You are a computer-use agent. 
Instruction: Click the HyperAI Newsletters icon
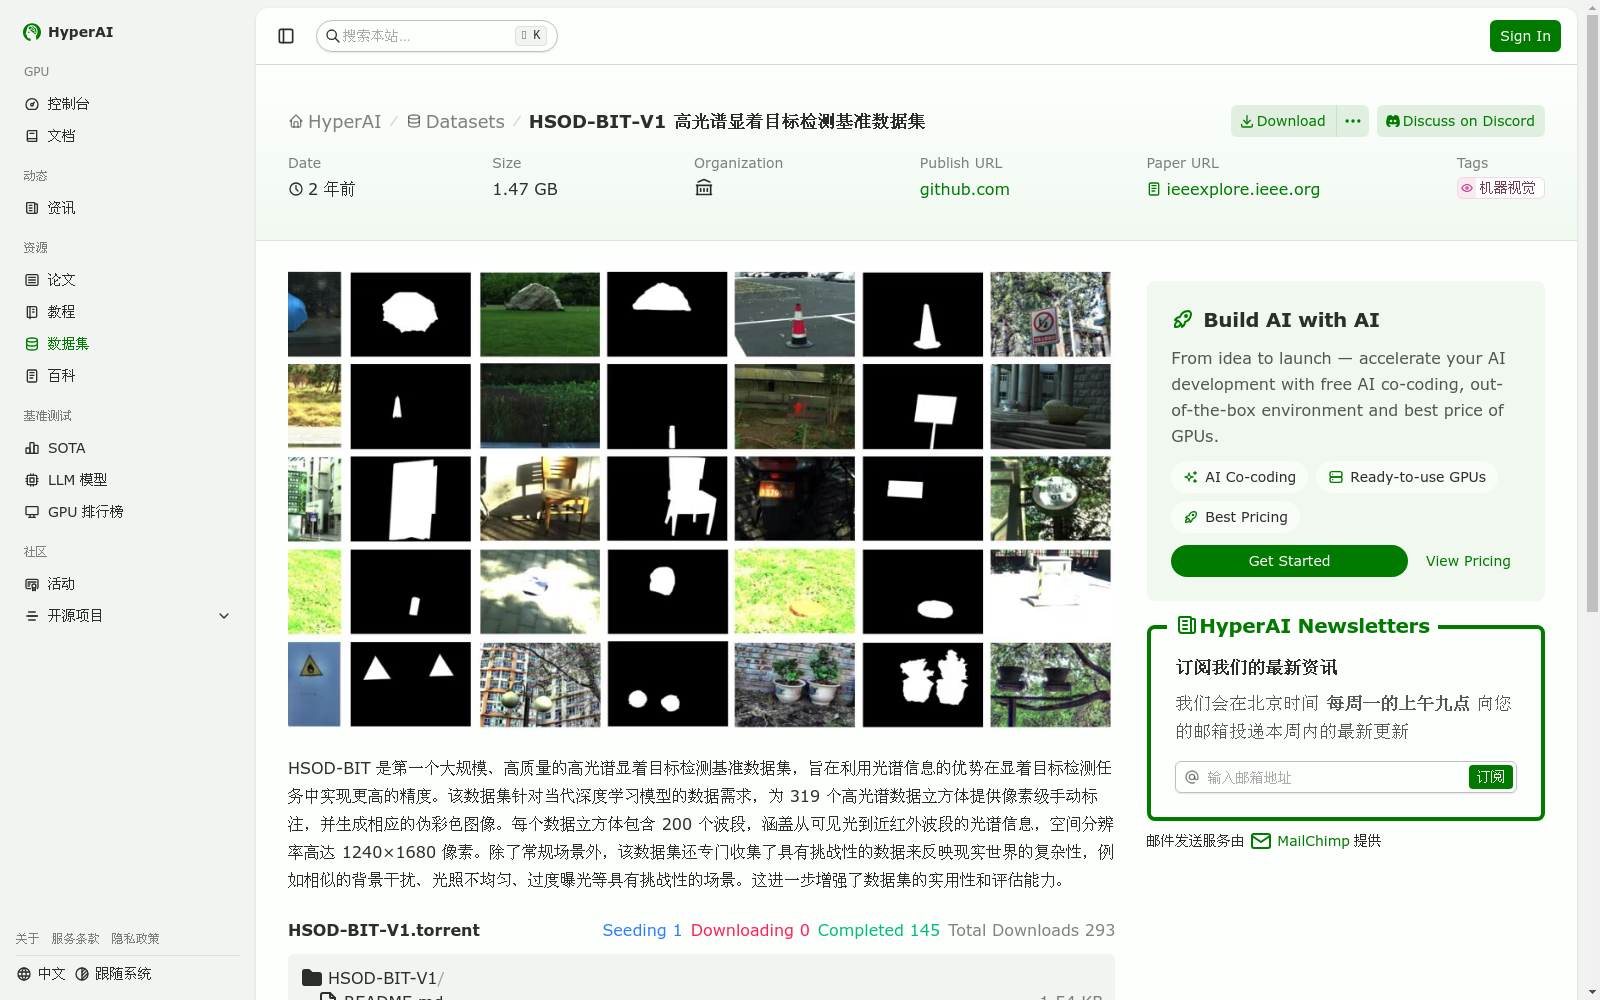click(1187, 626)
